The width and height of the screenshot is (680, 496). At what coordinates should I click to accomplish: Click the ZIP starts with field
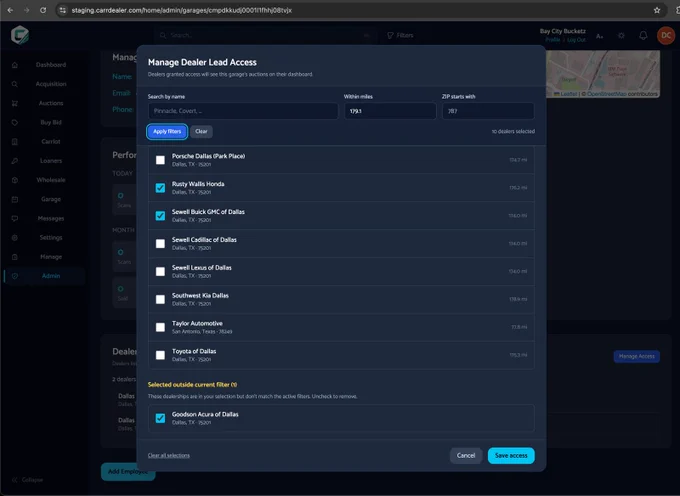coord(488,111)
